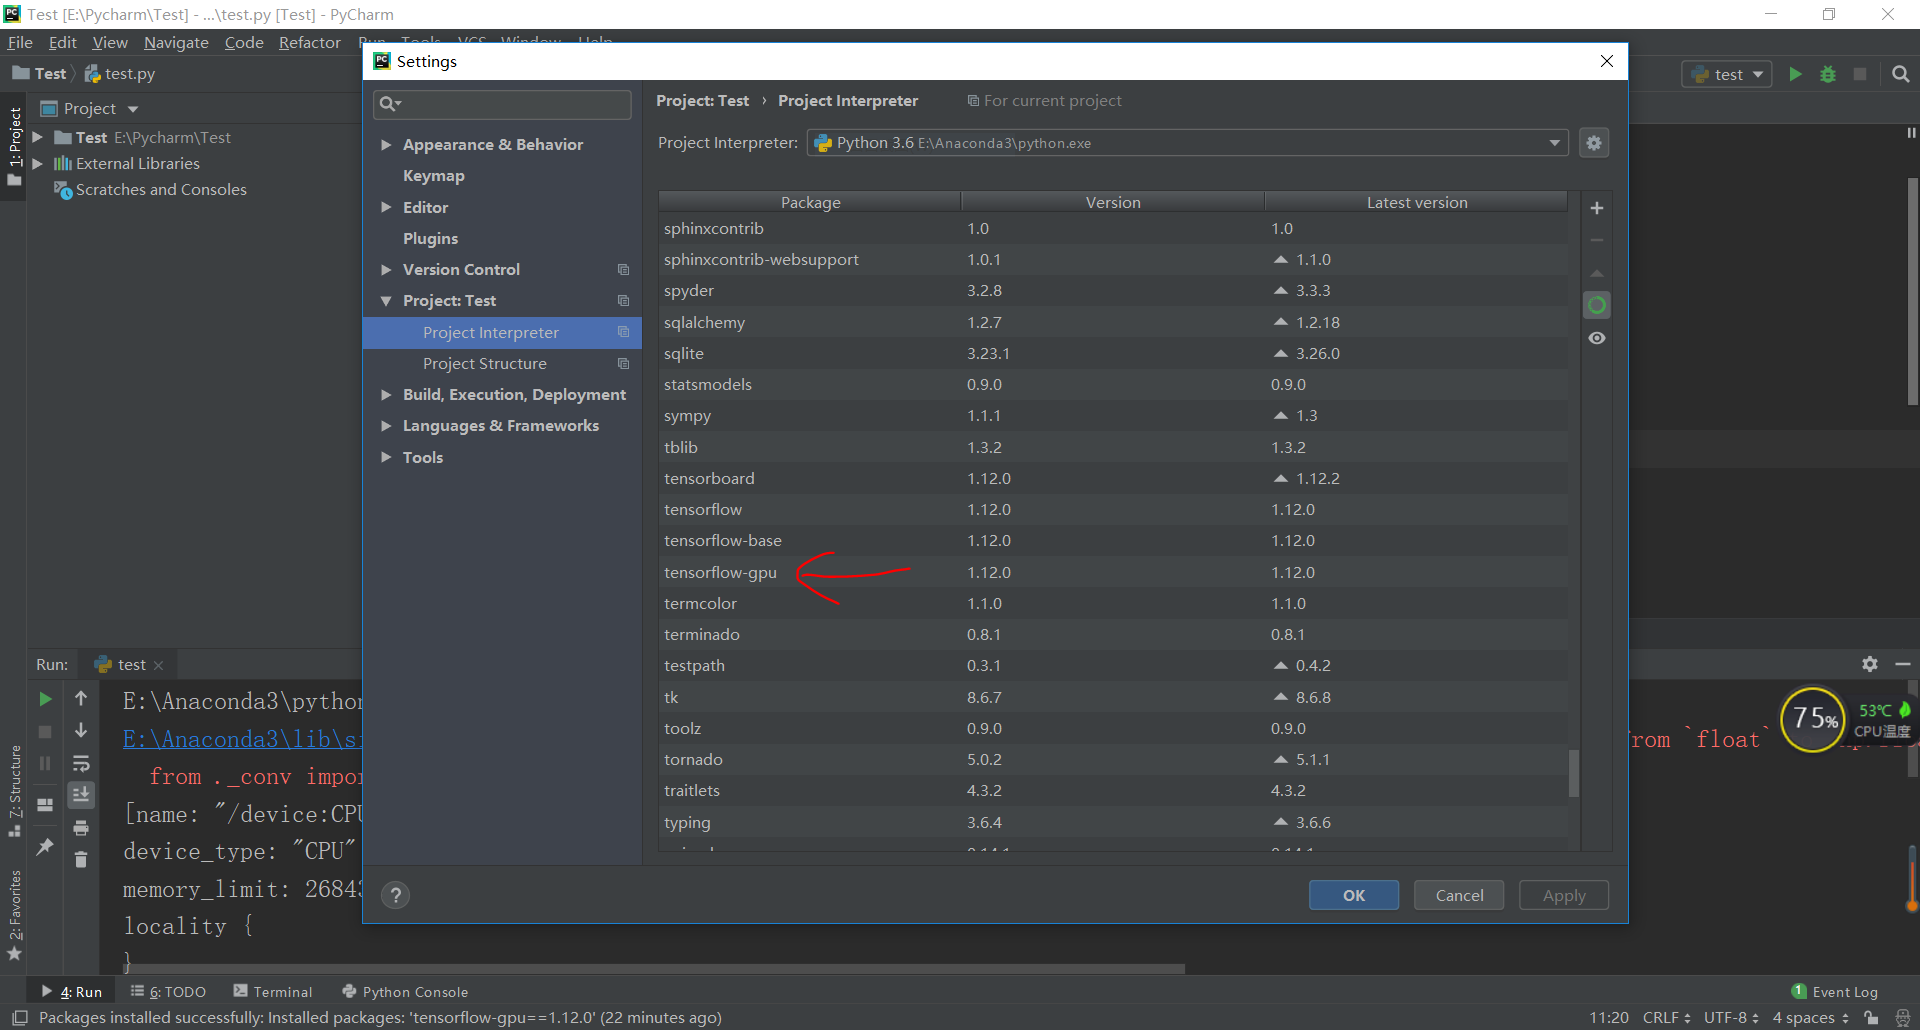
Task: Open Keymap settings
Action: tap(433, 176)
